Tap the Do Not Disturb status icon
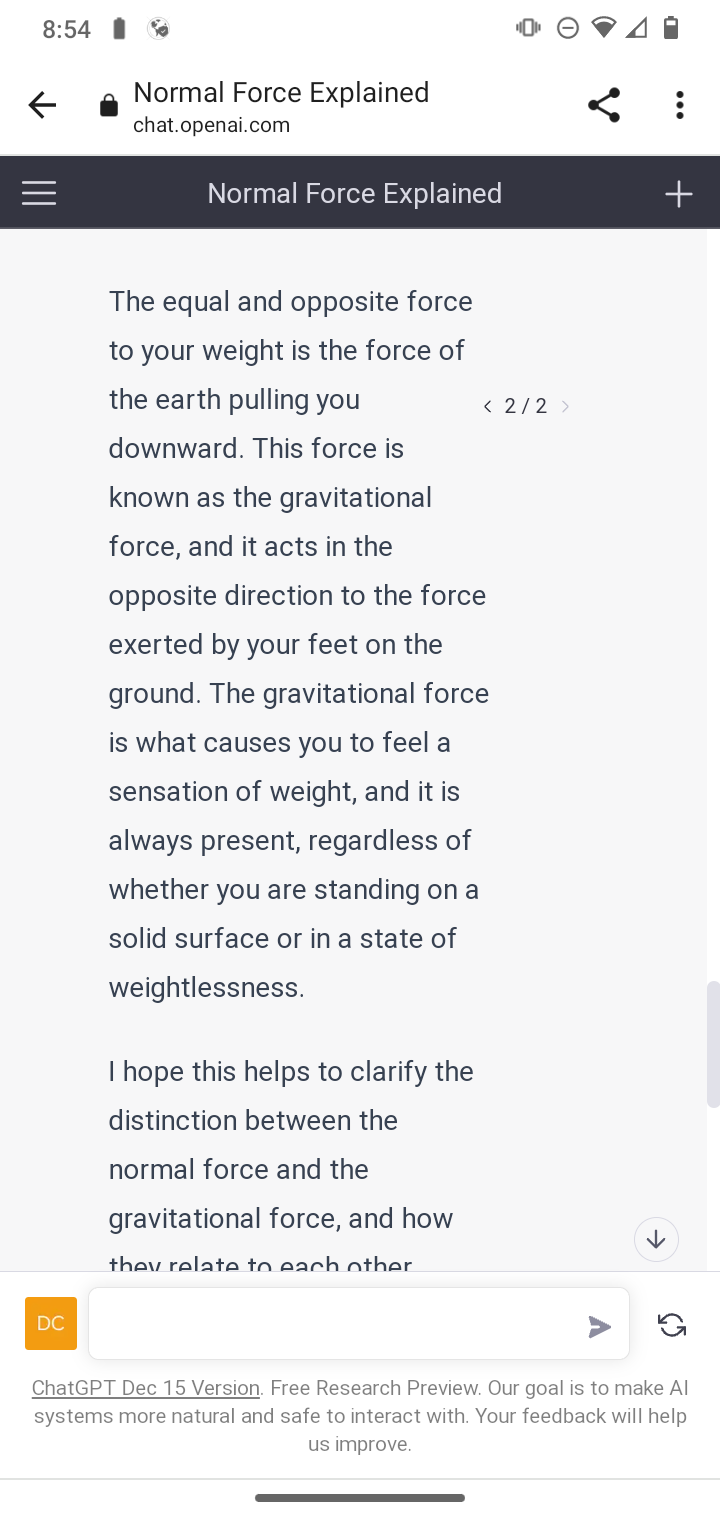Viewport: 720px width, 1520px height. point(567,28)
